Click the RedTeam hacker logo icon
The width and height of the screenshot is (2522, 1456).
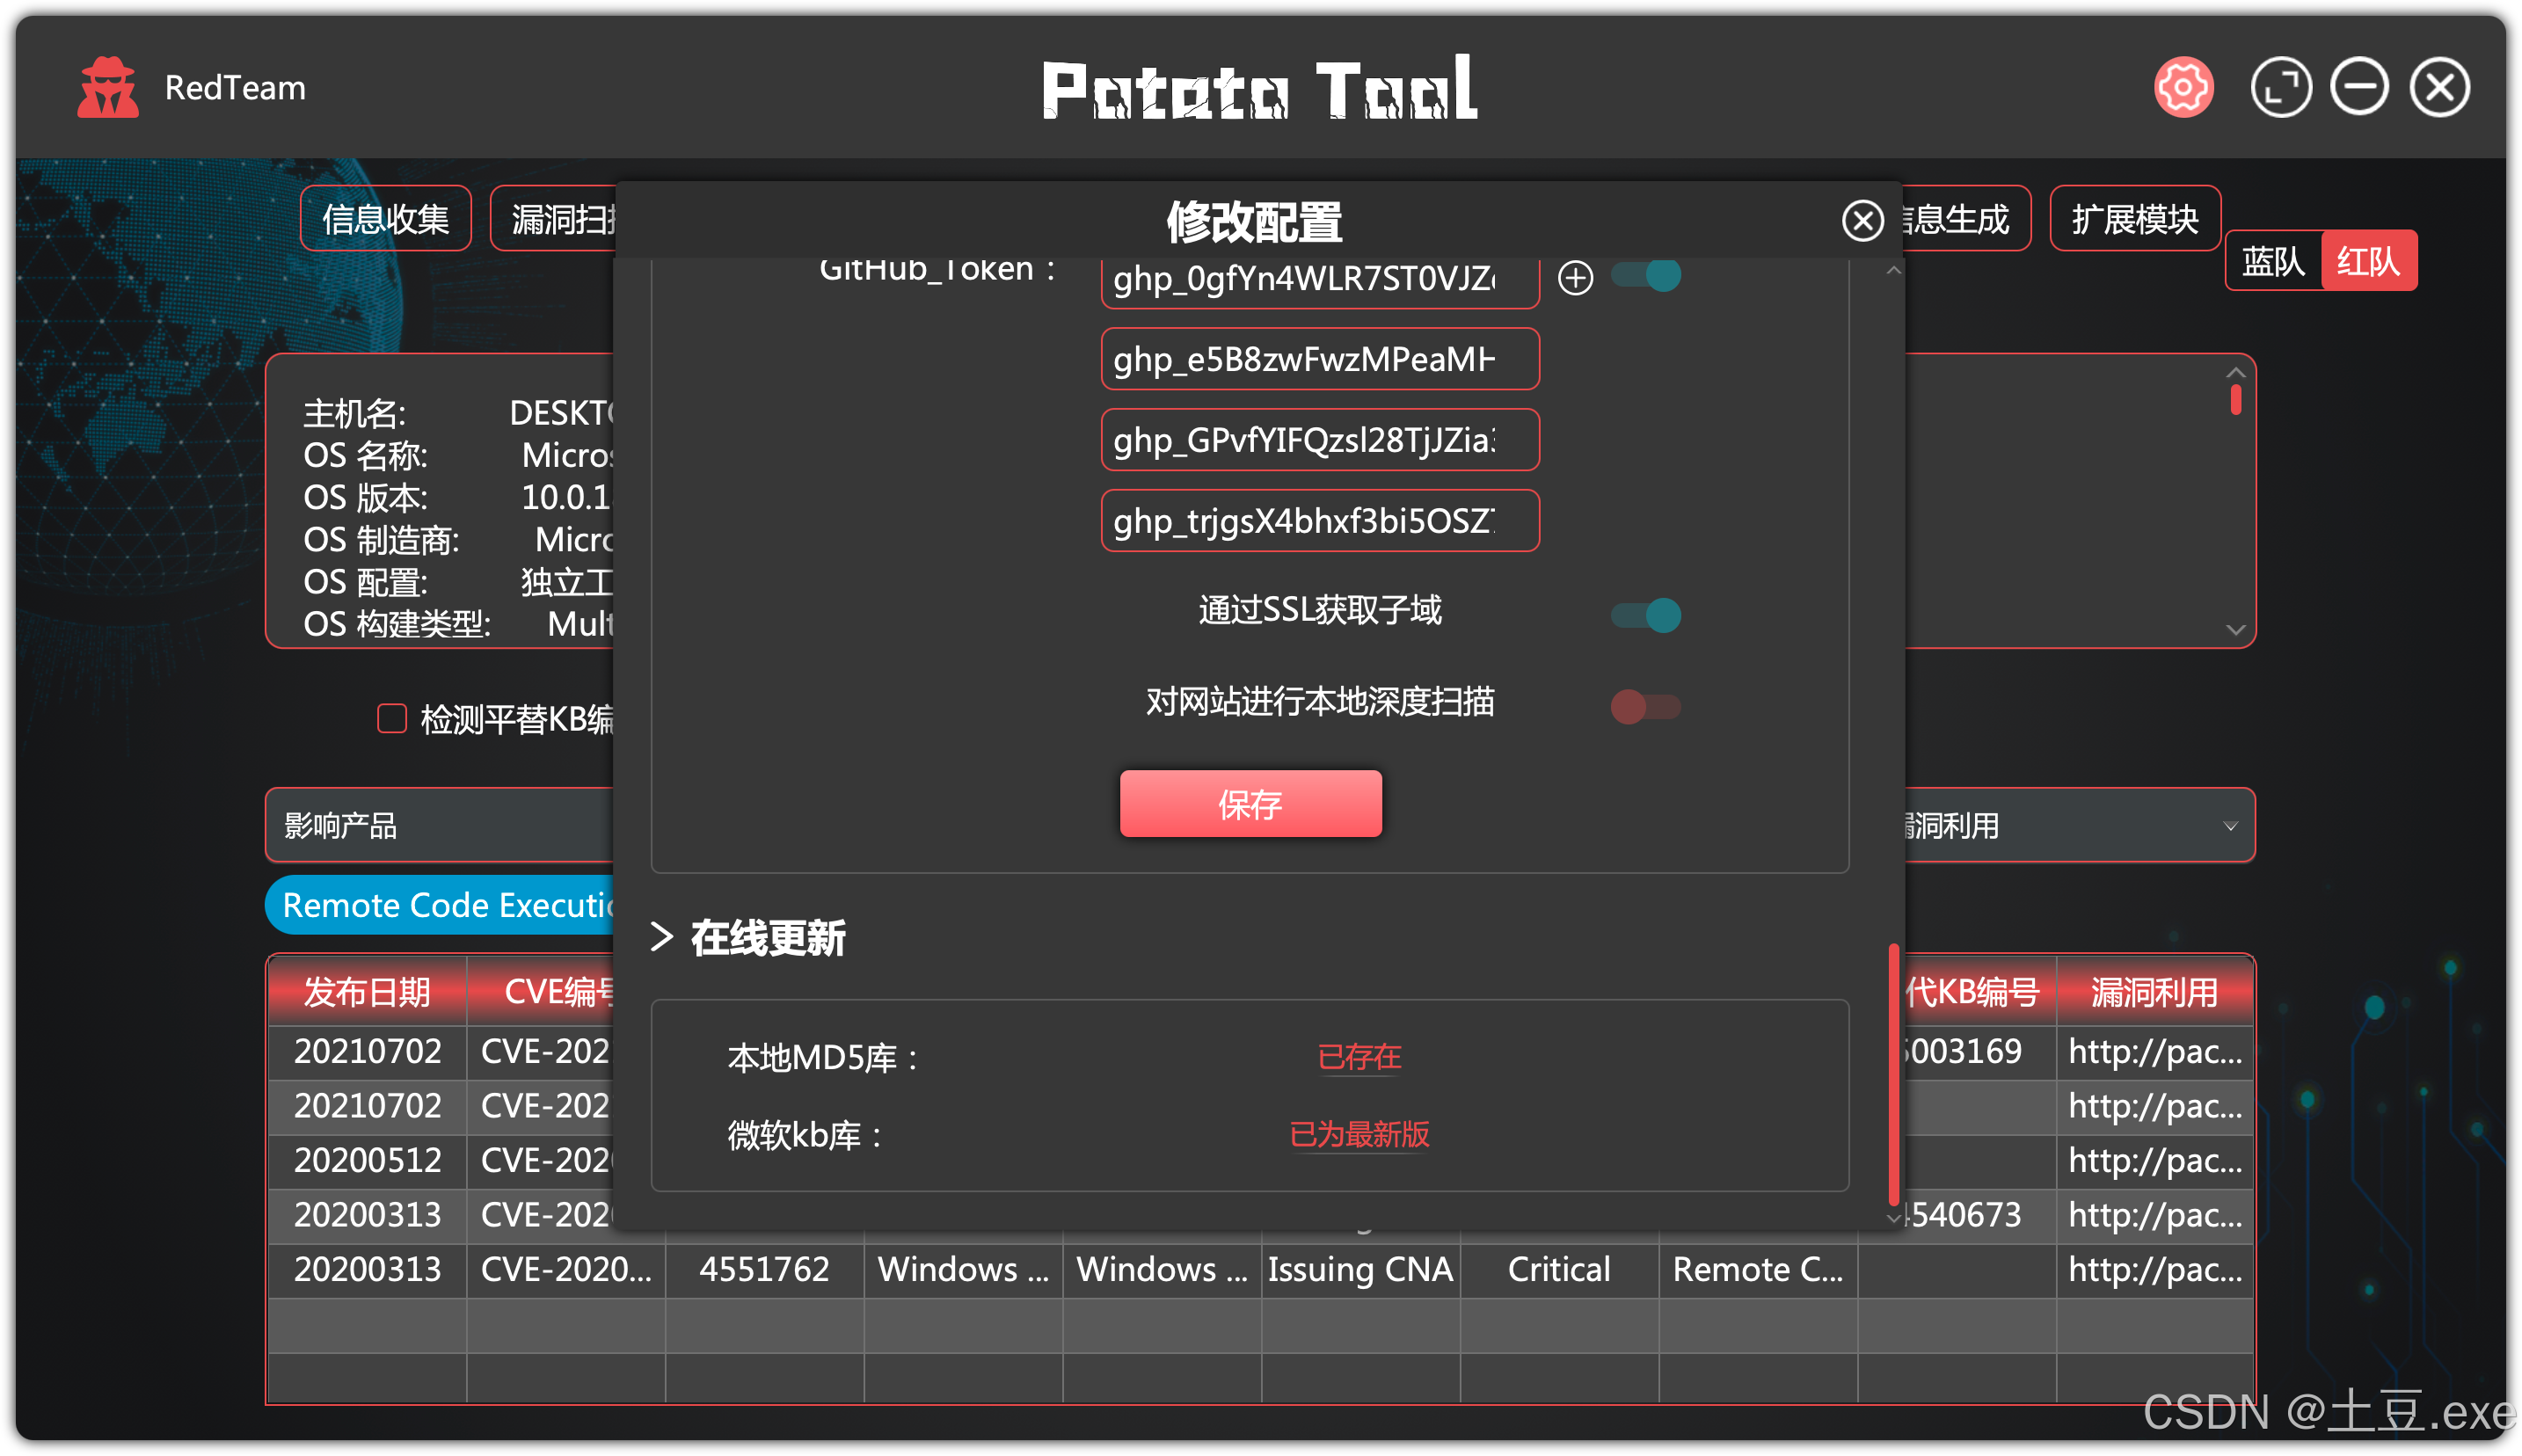coord(107,88)
